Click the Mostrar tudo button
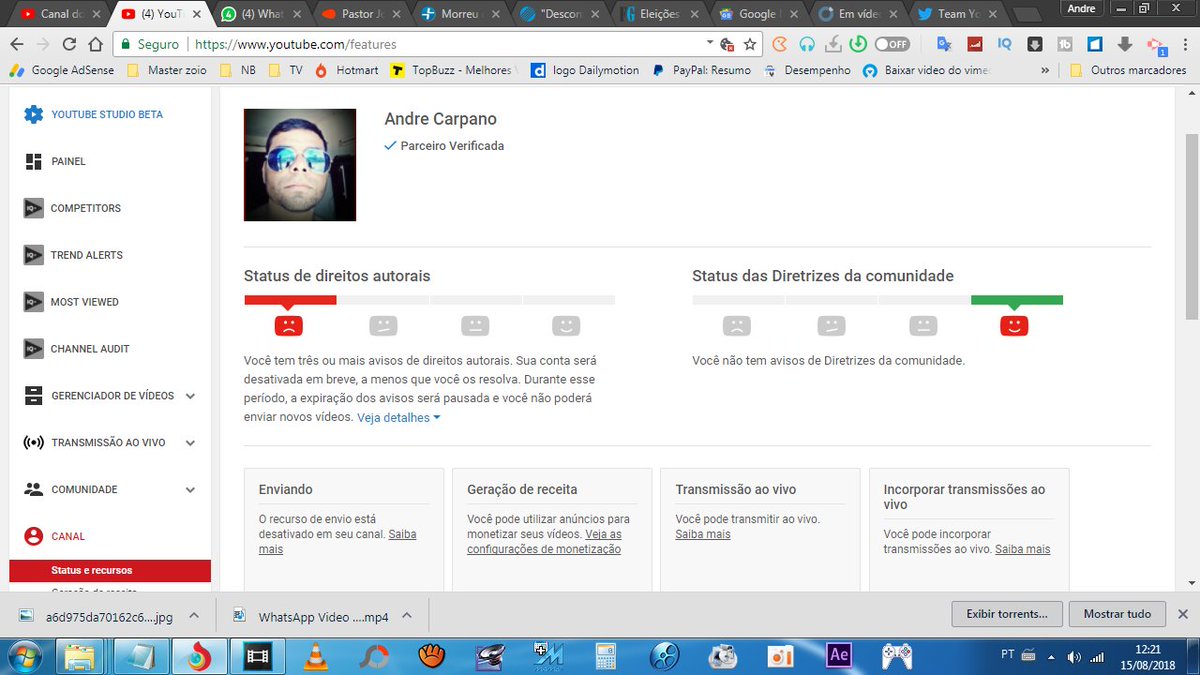This screenshot has height=675, width=1200. pyautogui.click(x=1117, y=614)
